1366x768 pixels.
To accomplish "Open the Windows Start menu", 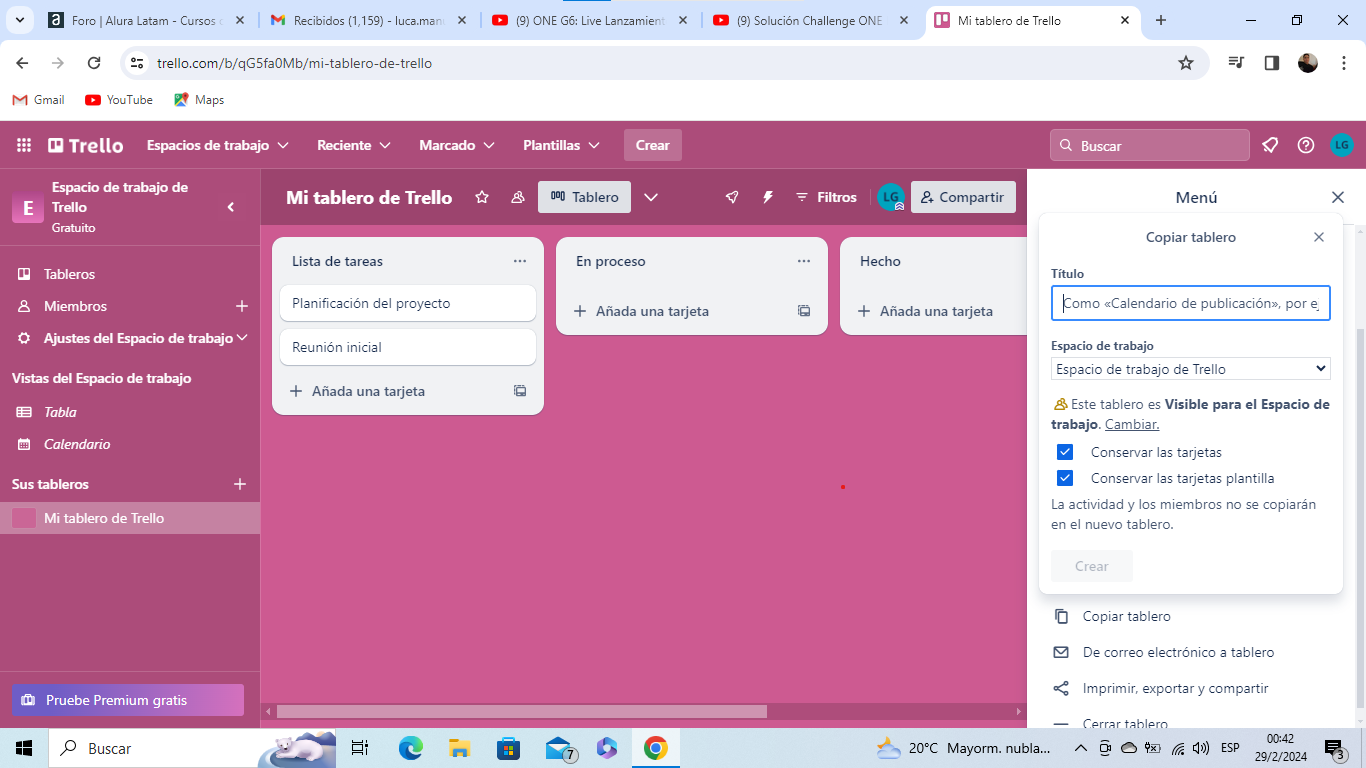I will 24,748.
